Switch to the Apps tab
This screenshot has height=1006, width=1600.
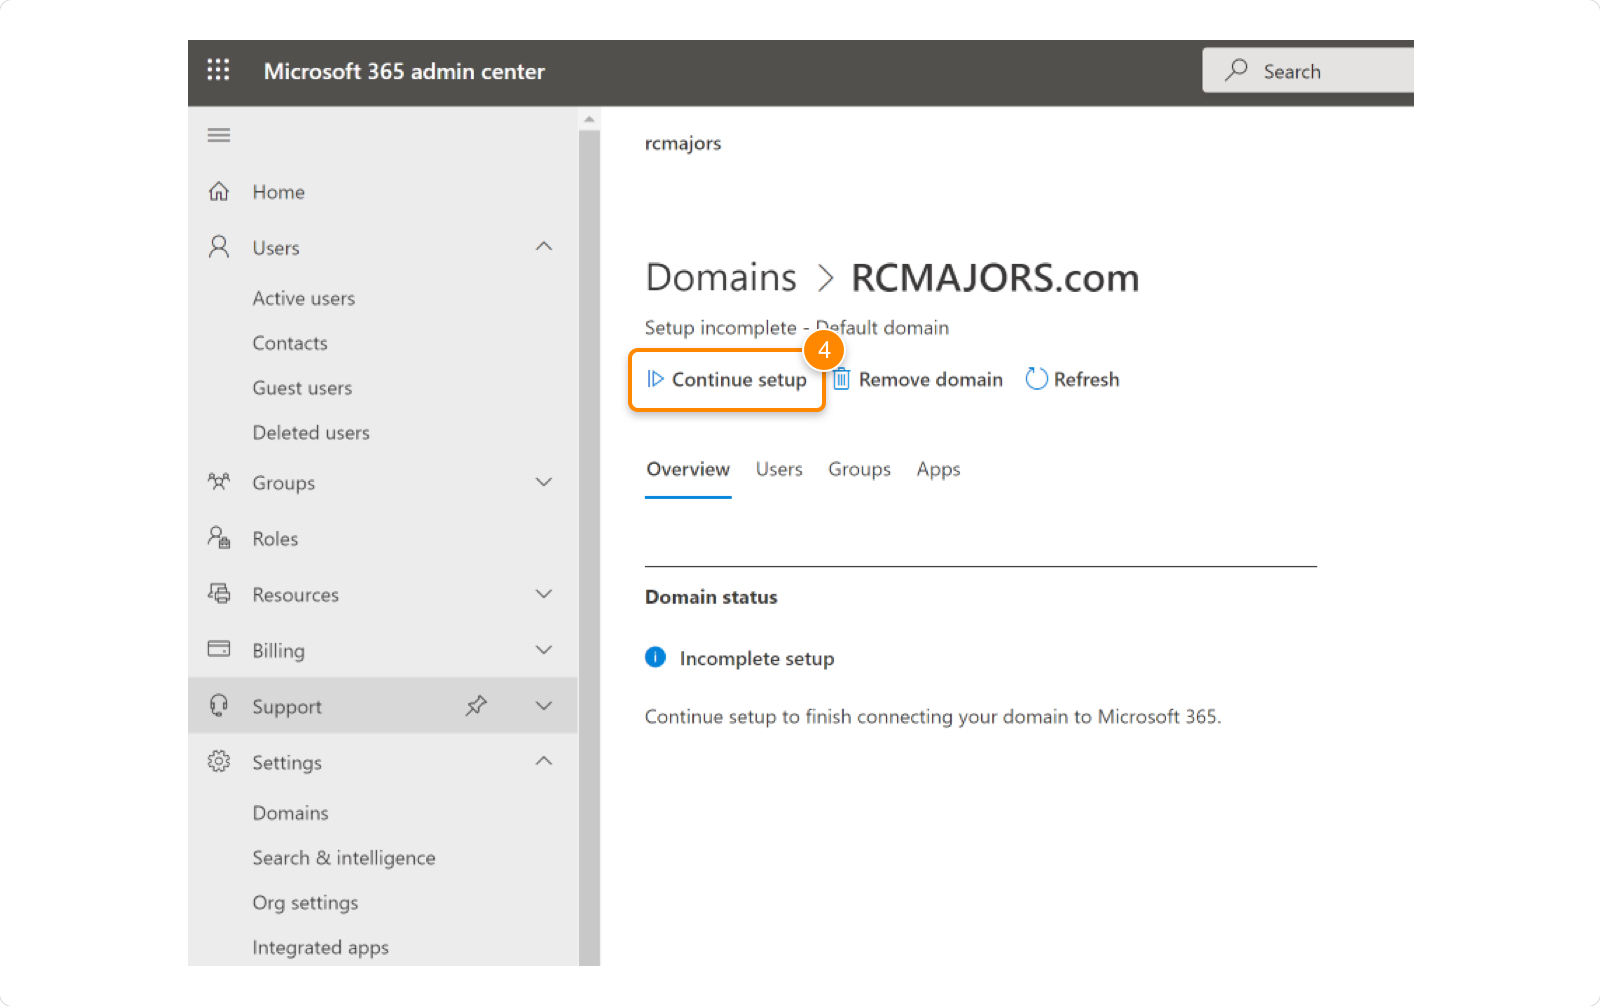point(938,469)
